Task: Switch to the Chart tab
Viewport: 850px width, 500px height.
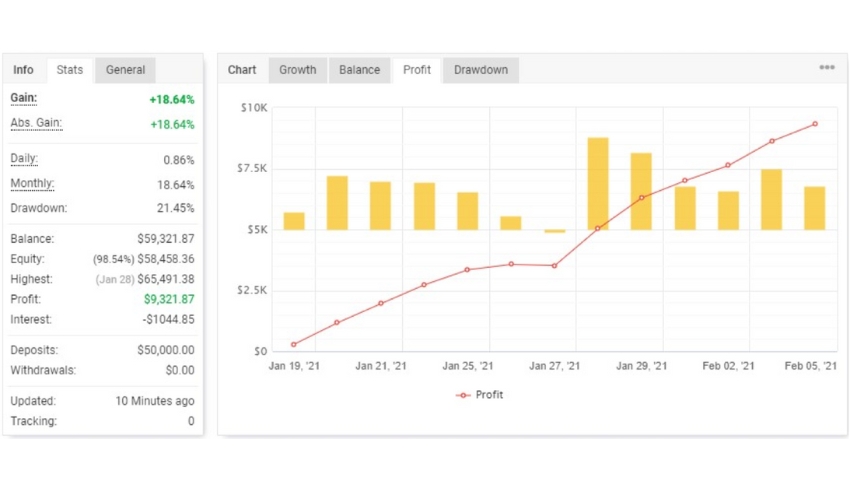Action: (242, 70)
